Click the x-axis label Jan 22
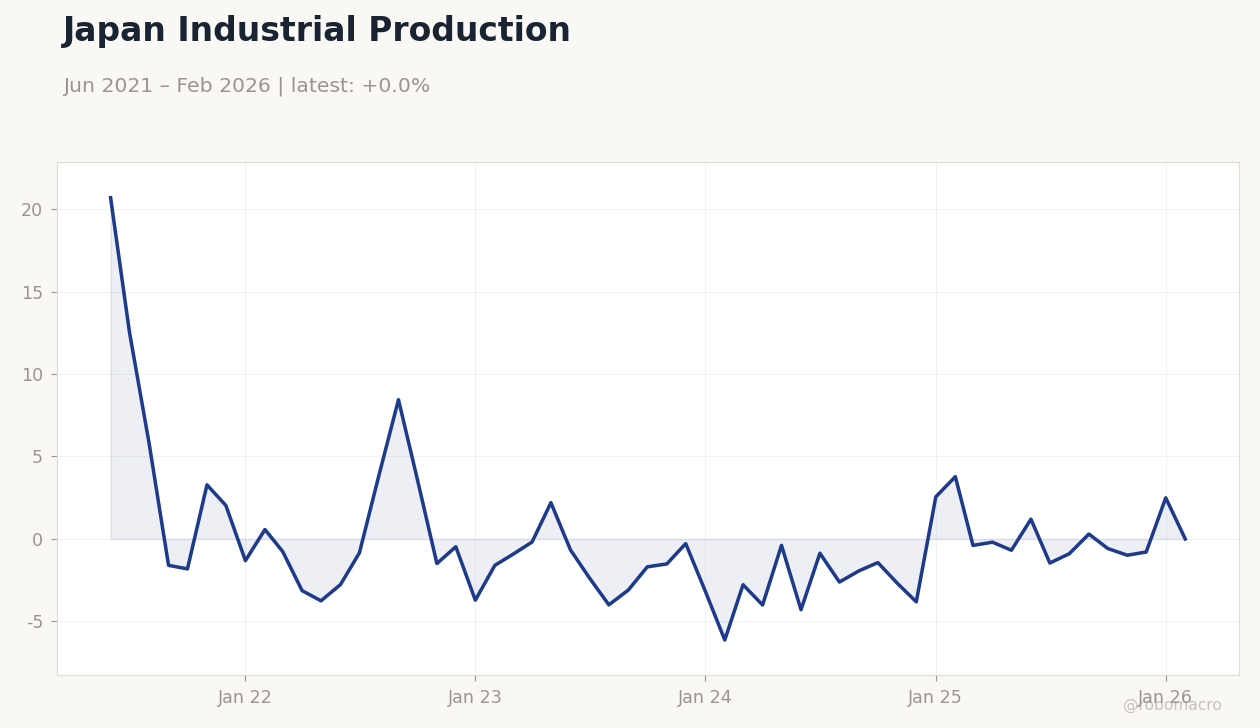The image size is (1260, 728). pyautogui.click(x=245, y=698)
